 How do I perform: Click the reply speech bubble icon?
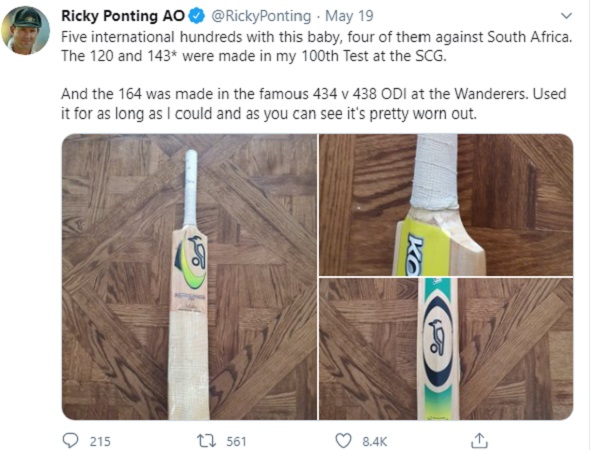click(72, 440)
